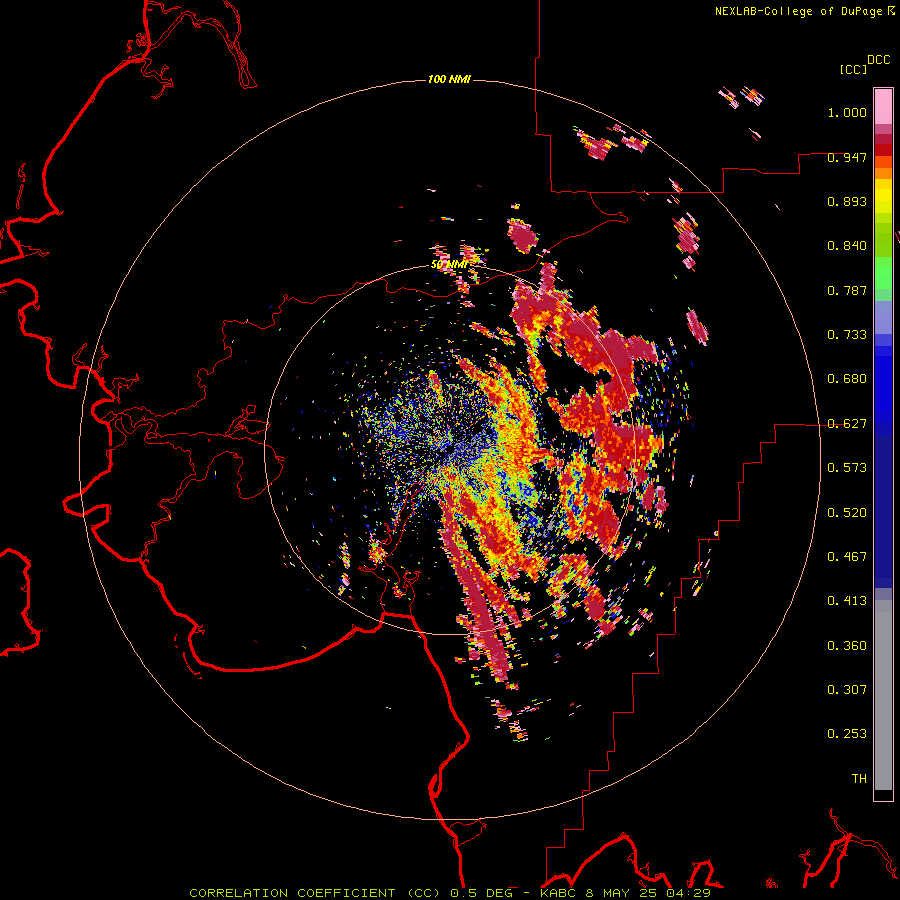Select the 04:29 timestamp text
Image resolution: width=900 pixels, height=900 pixels.
point(689,893)
